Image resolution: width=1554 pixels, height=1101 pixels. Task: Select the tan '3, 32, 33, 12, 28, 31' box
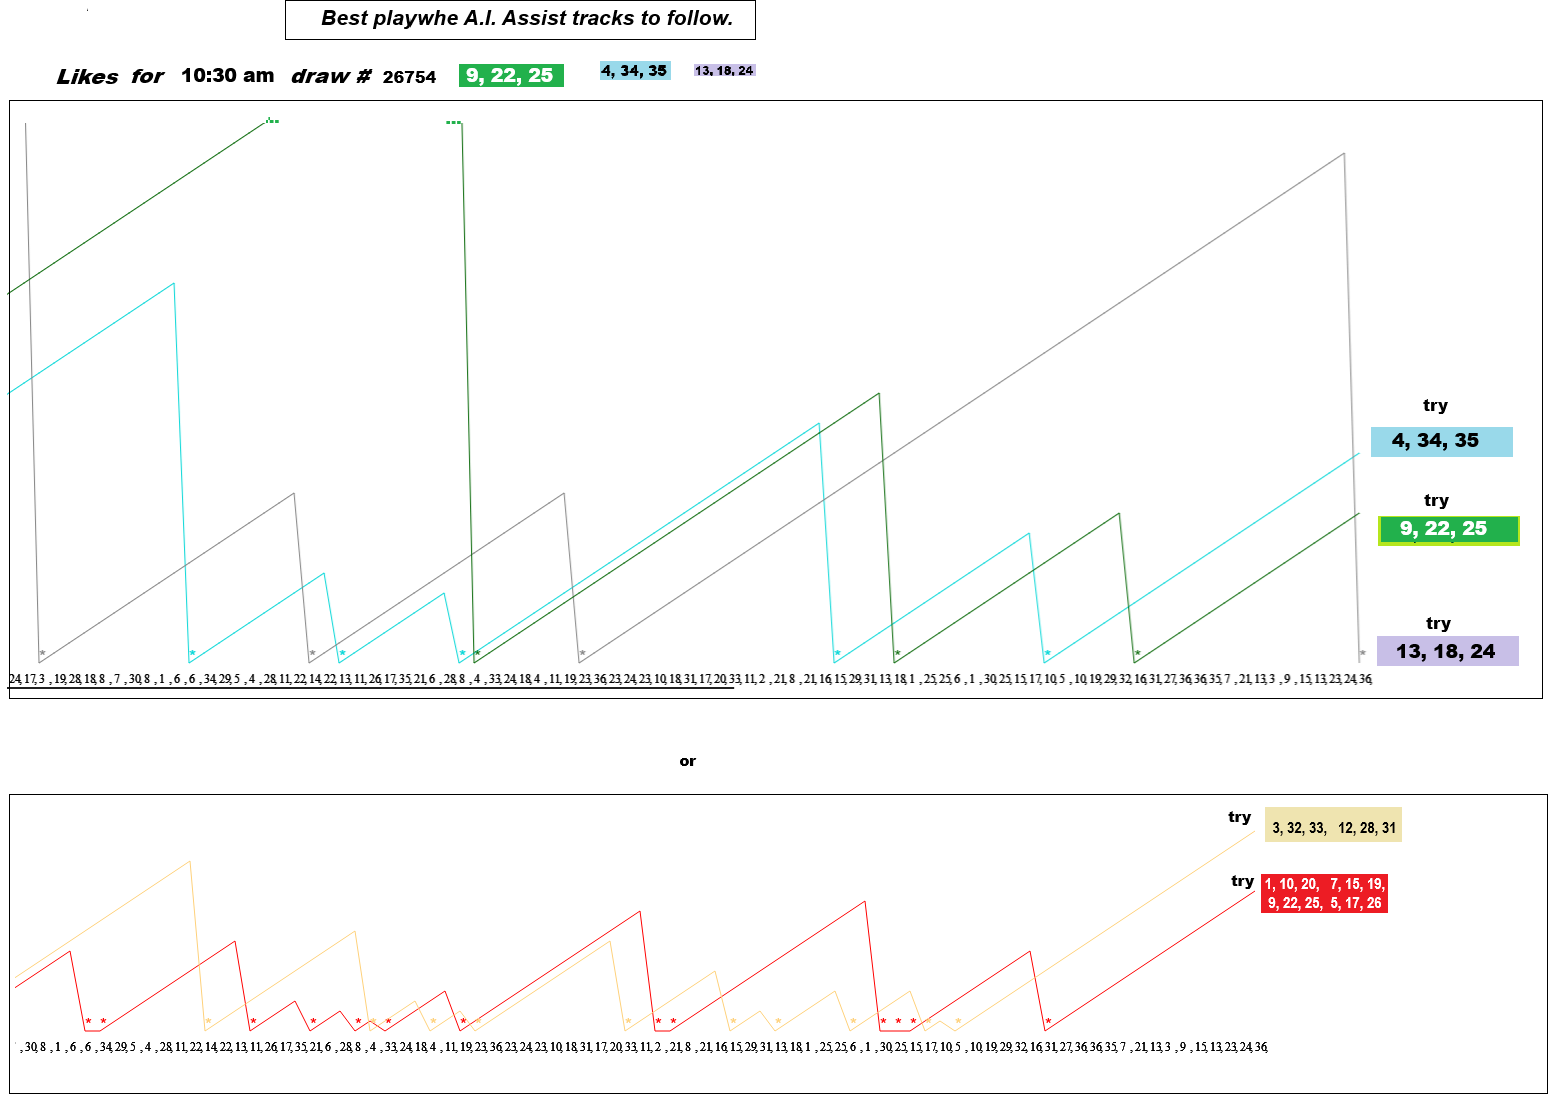point(1333,826)
